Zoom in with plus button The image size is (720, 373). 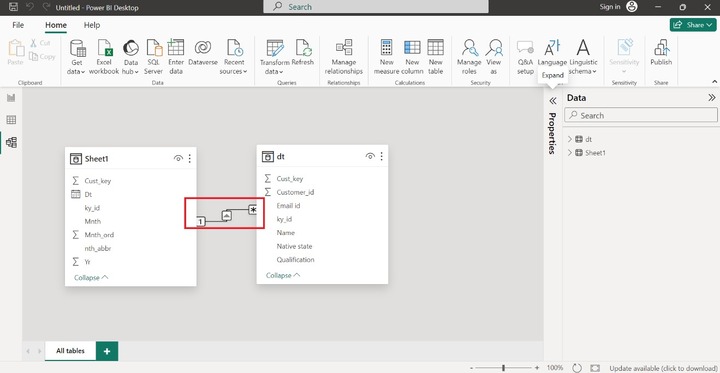point(537,368)
